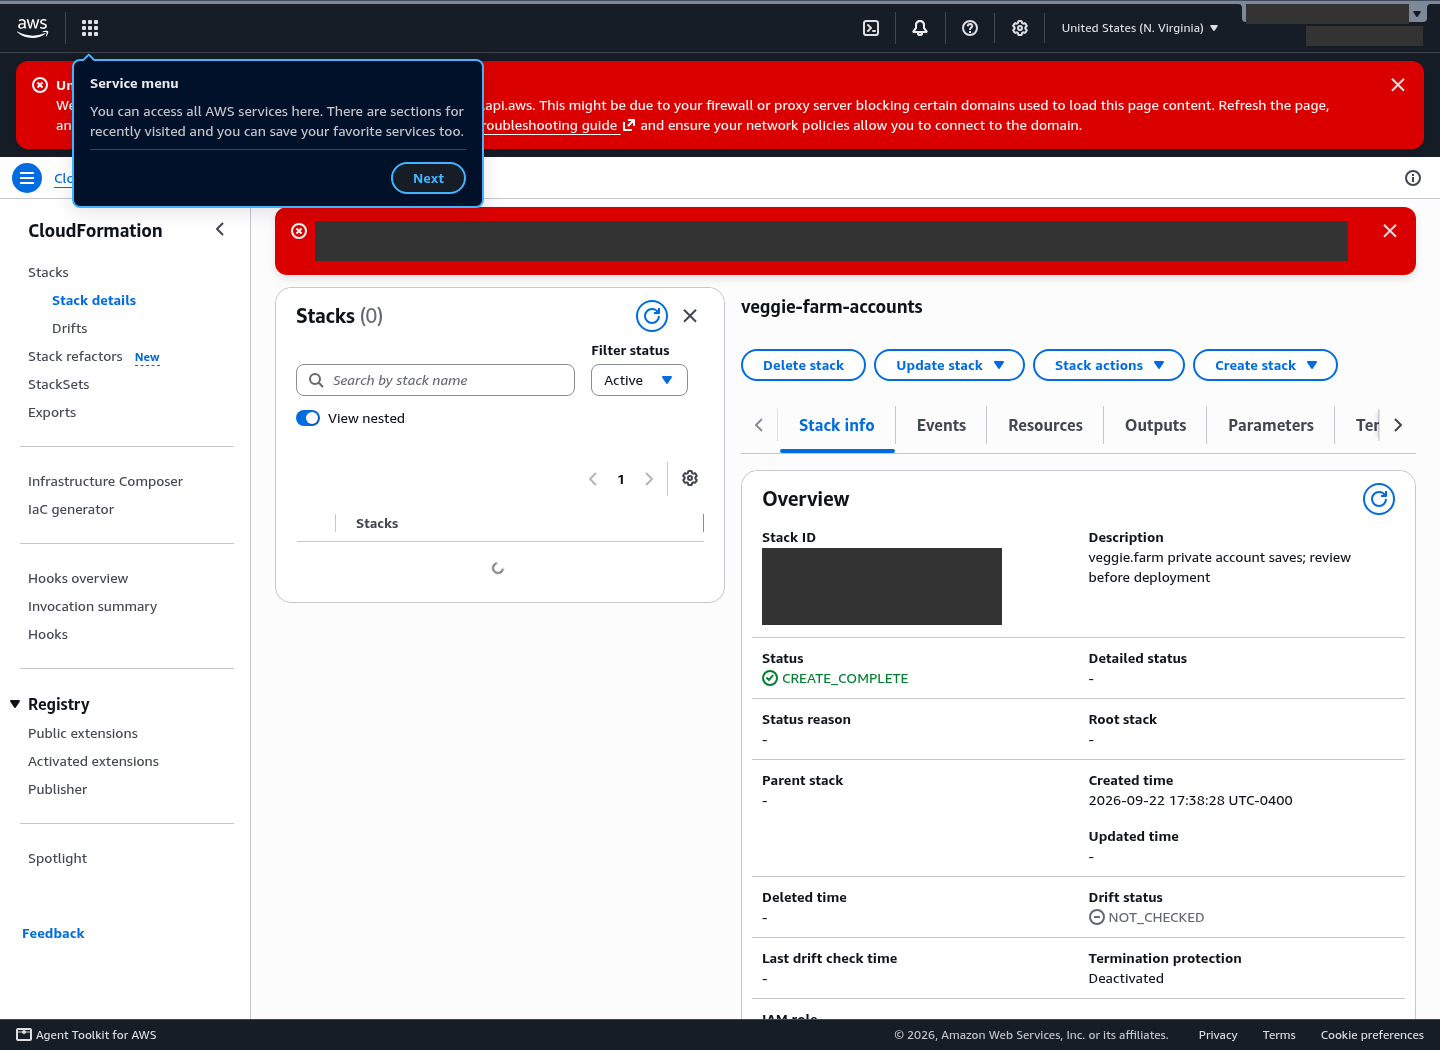The image size is (1440, 1050).
Task: Go to next page of stacks
Action: coord(649,479)
